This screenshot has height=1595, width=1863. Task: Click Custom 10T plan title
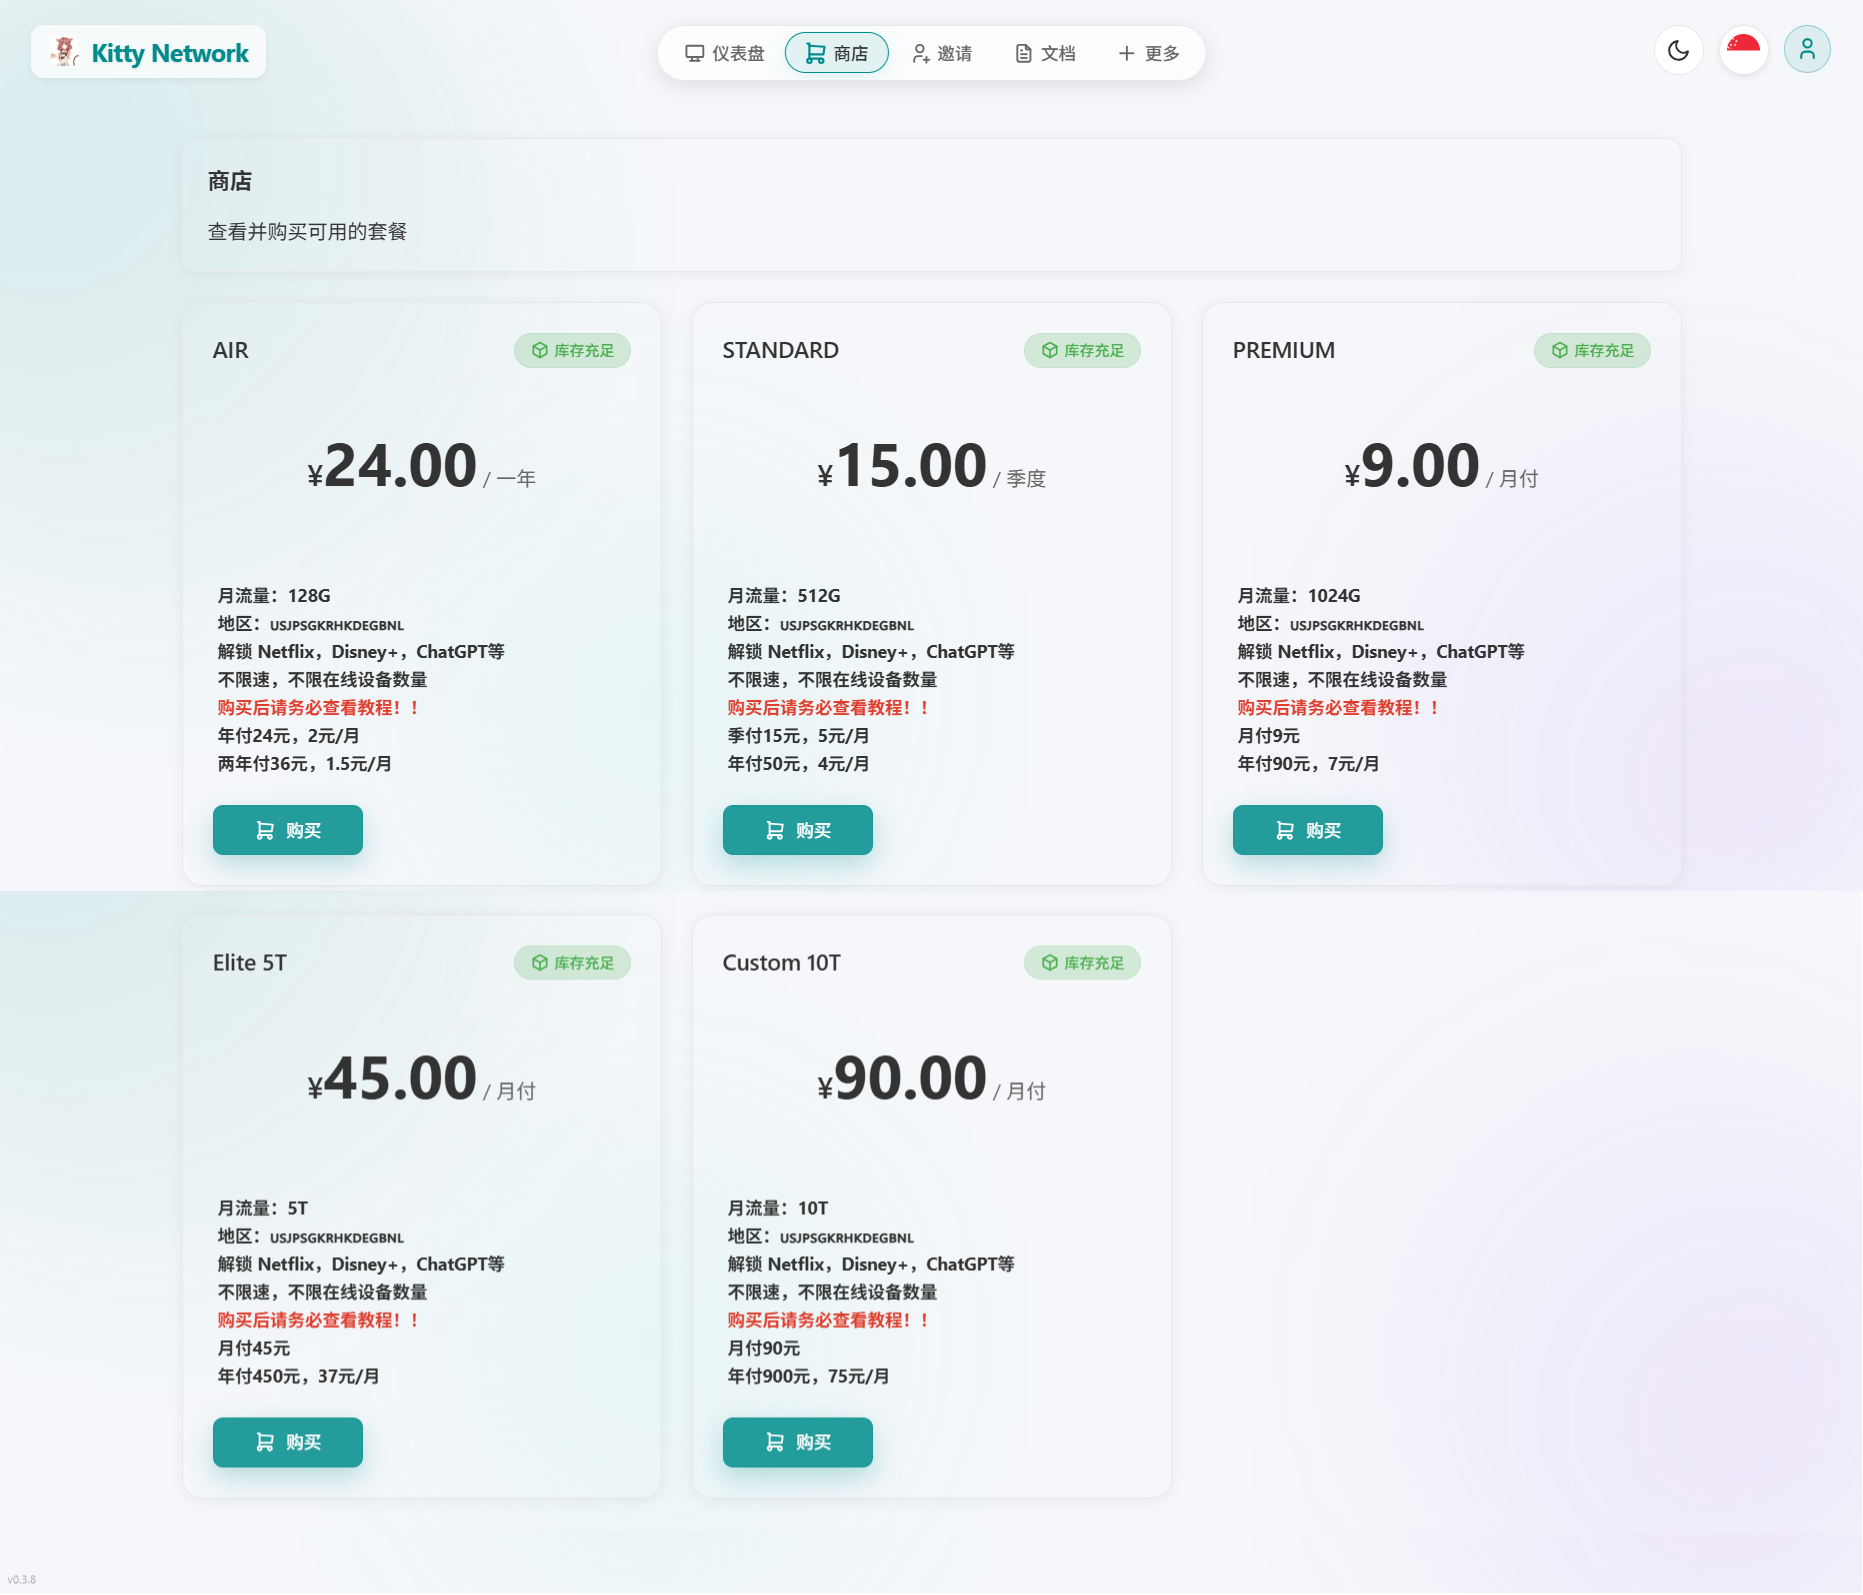click(x=782, y=963)
